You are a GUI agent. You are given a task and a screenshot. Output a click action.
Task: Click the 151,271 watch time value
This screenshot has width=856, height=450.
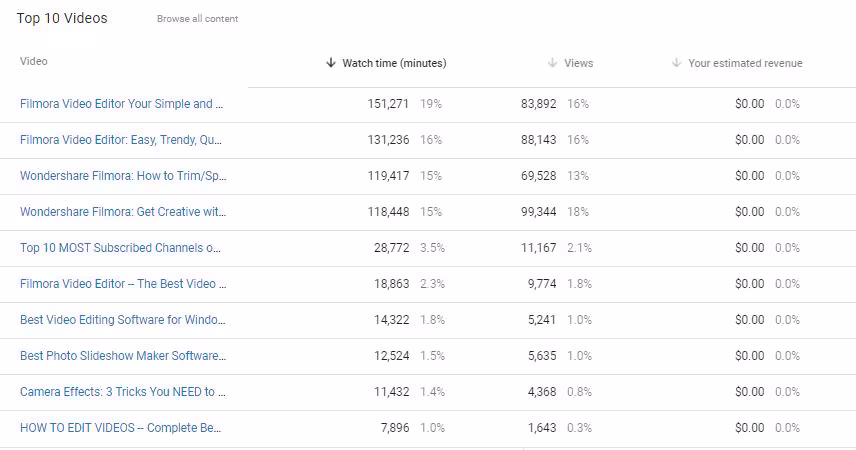(x=389, y=104)
